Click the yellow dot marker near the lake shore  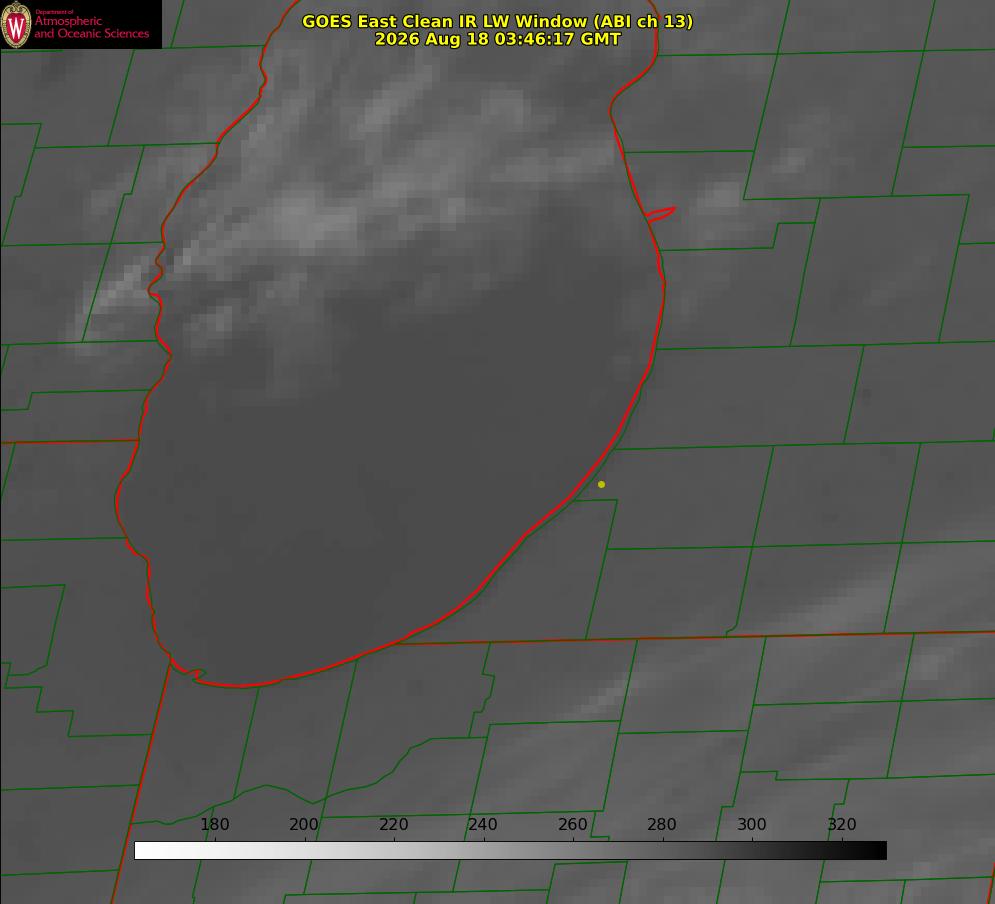click(602, 485)
